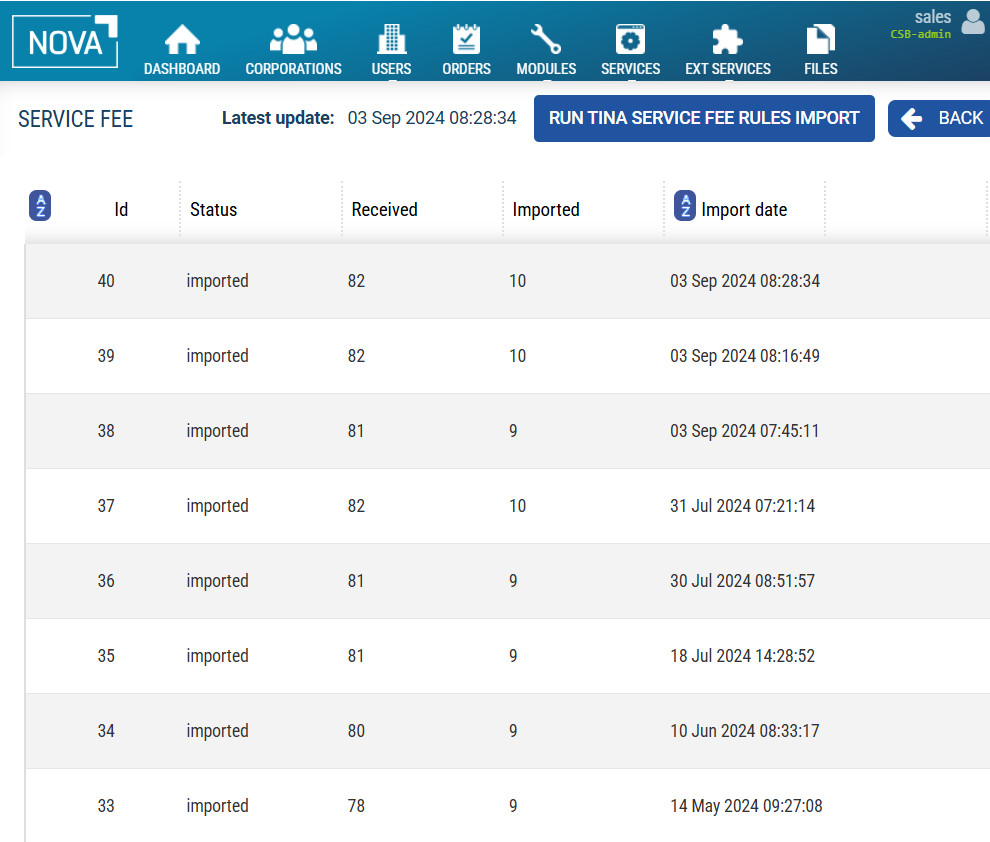
Task: Sort by Id using A-Z icon
Action: tap(40, 206)
